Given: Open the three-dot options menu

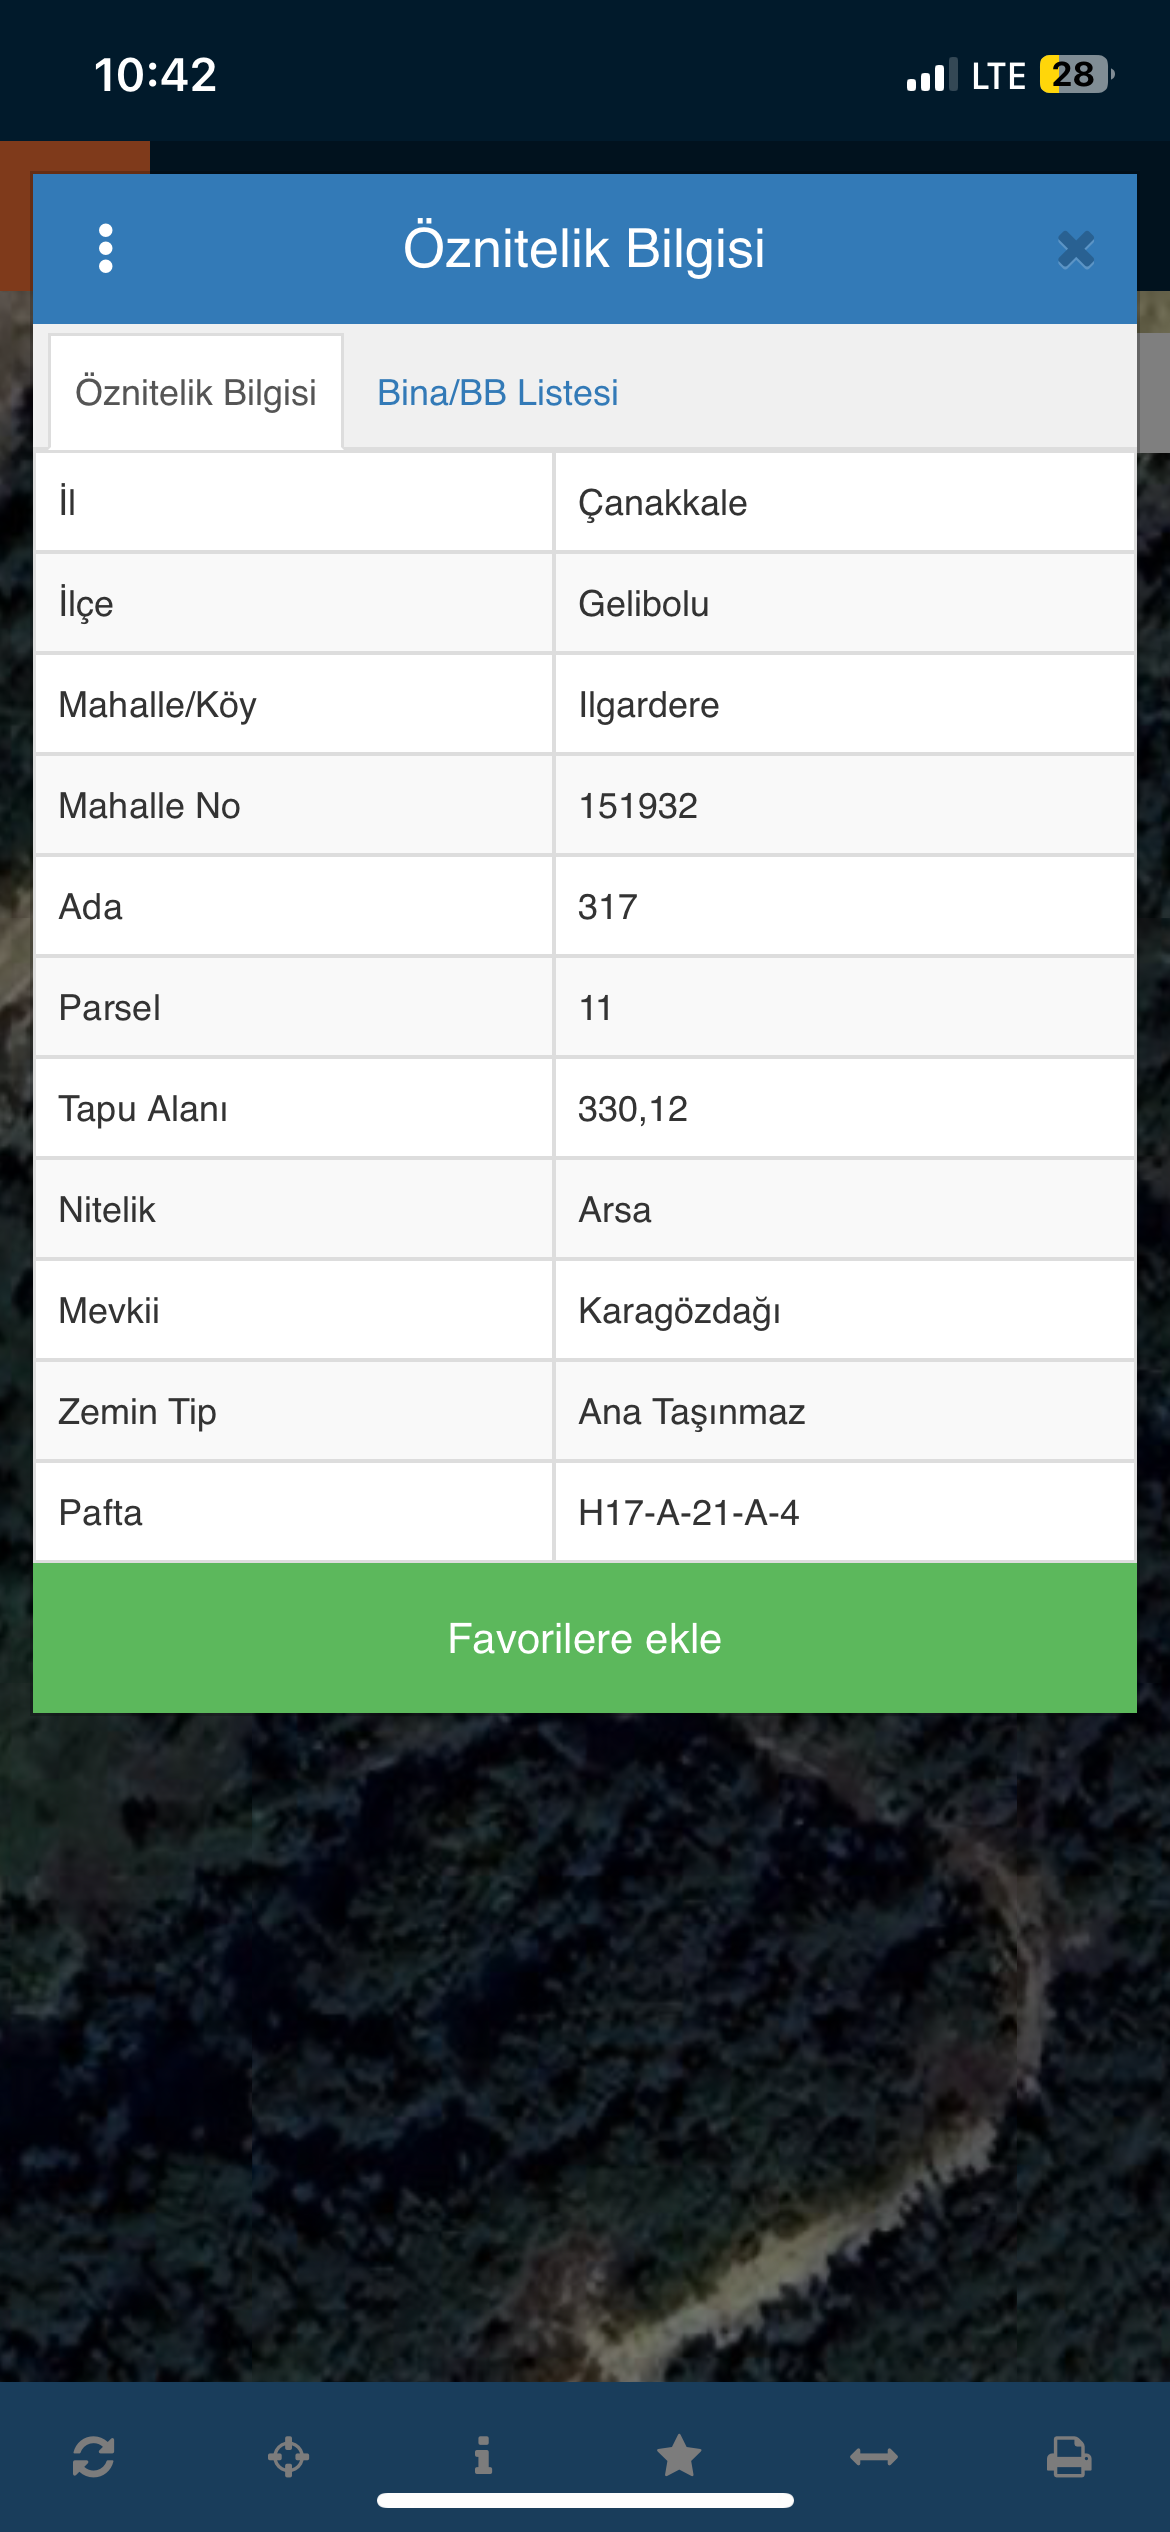Looking at the screenshot, I should click(106, 248).
